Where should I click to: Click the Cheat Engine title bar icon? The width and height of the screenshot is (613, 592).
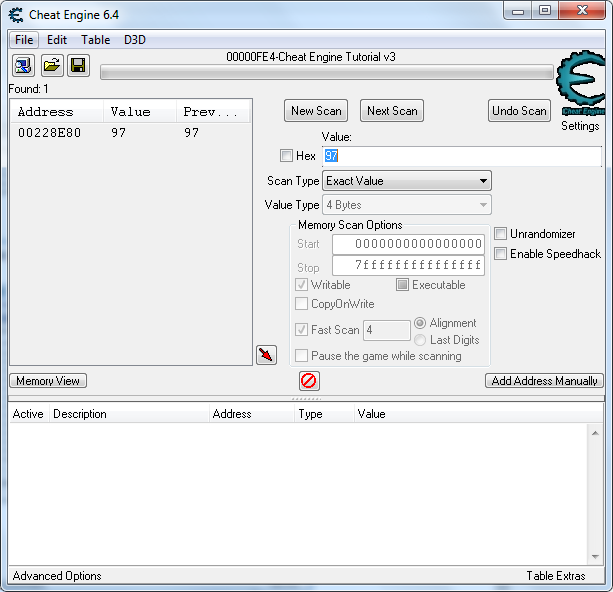point(16,15)
